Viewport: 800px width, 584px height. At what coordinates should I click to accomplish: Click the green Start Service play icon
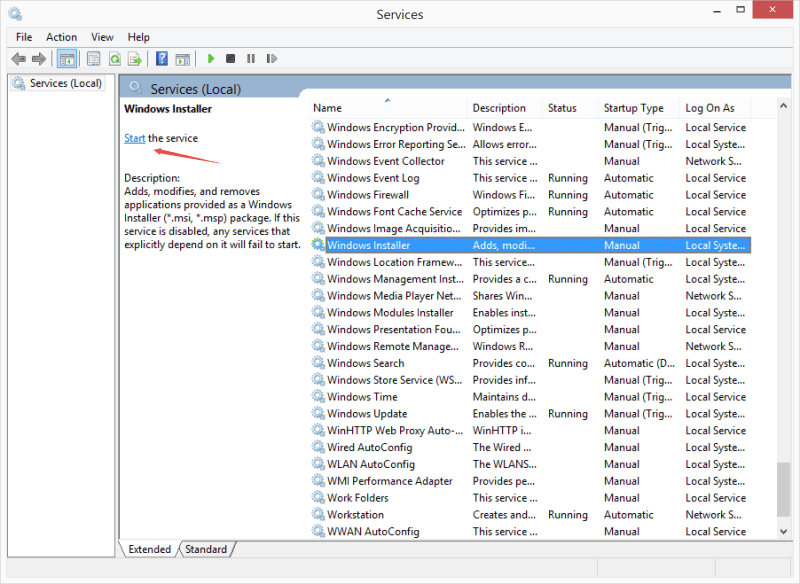click(x=211, y=59)
